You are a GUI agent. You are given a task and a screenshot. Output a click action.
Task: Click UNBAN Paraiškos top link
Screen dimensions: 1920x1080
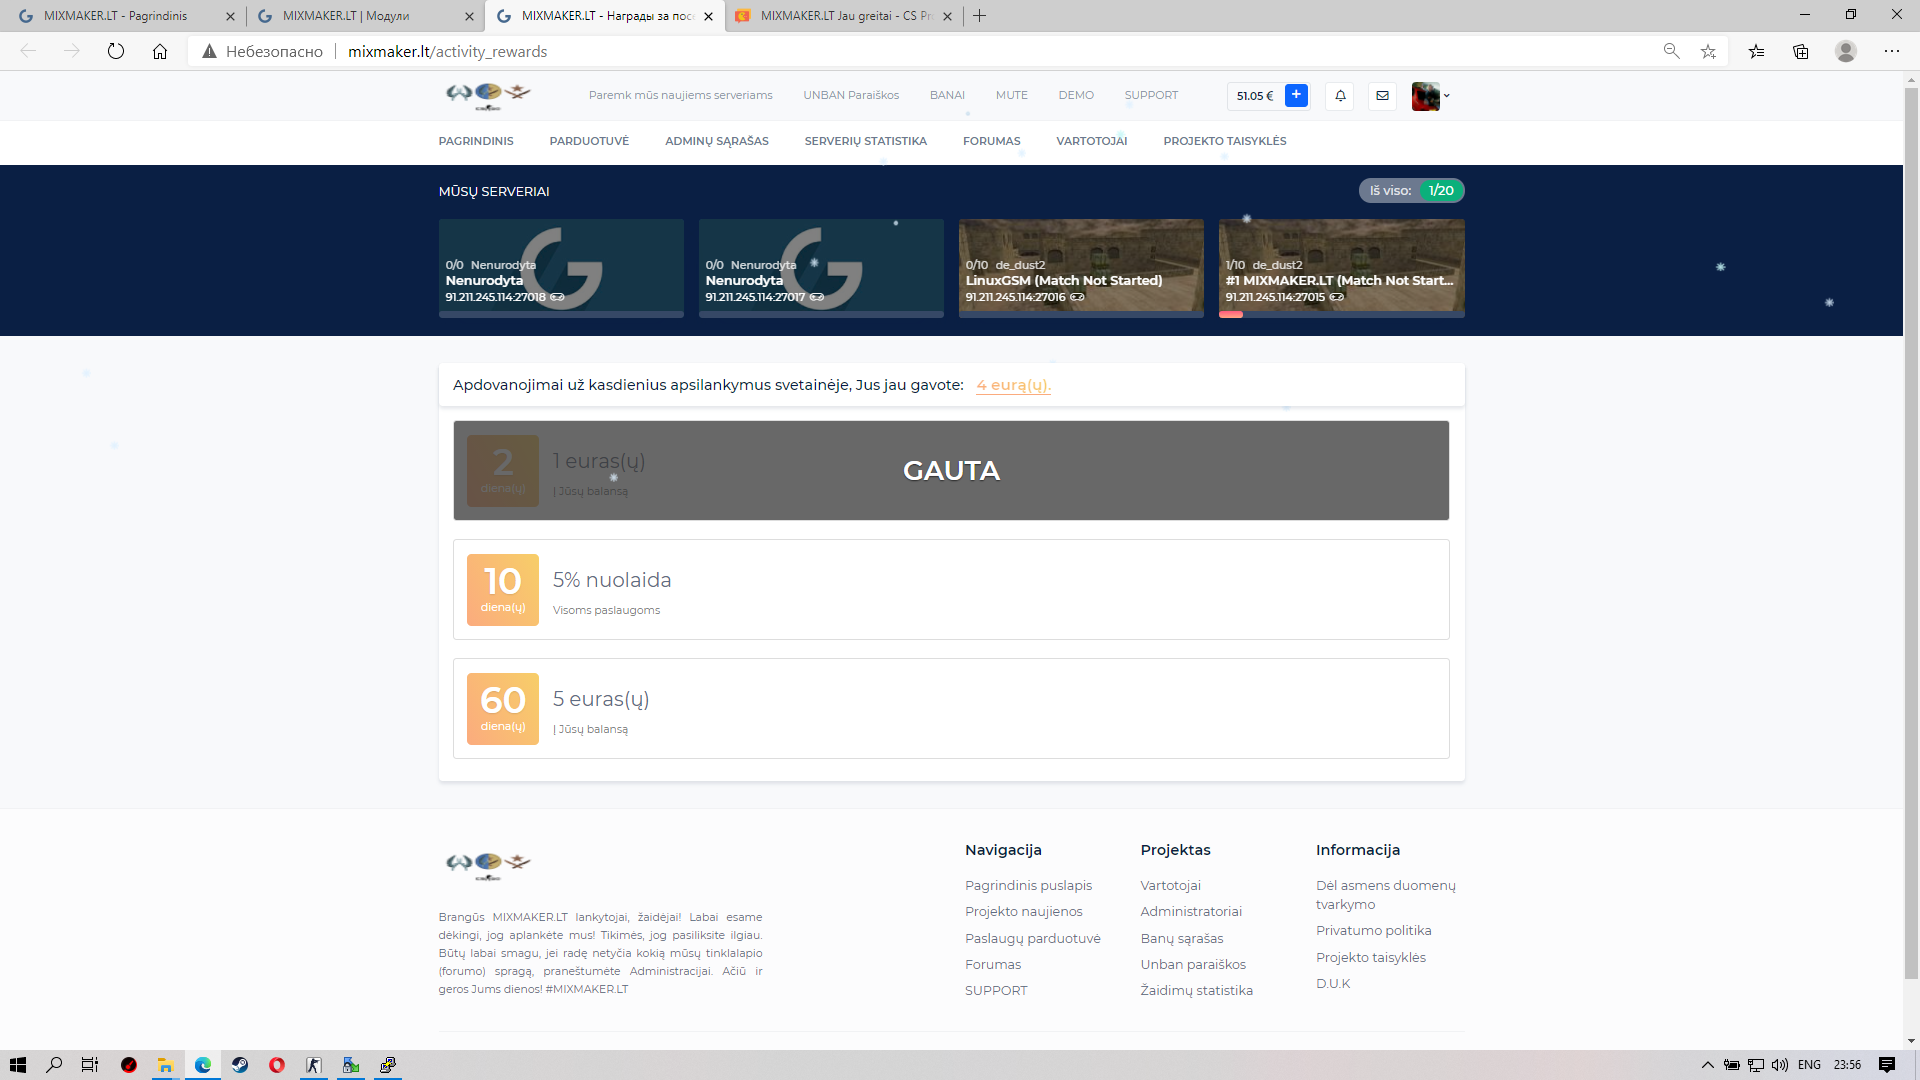[851, 96]
